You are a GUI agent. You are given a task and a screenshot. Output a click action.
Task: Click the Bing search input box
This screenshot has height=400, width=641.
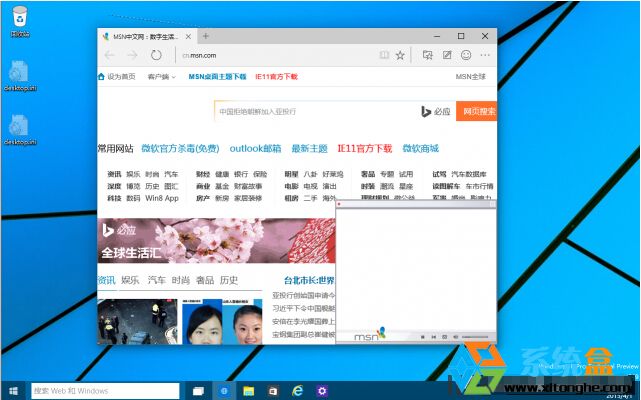[x=315, y=111]
